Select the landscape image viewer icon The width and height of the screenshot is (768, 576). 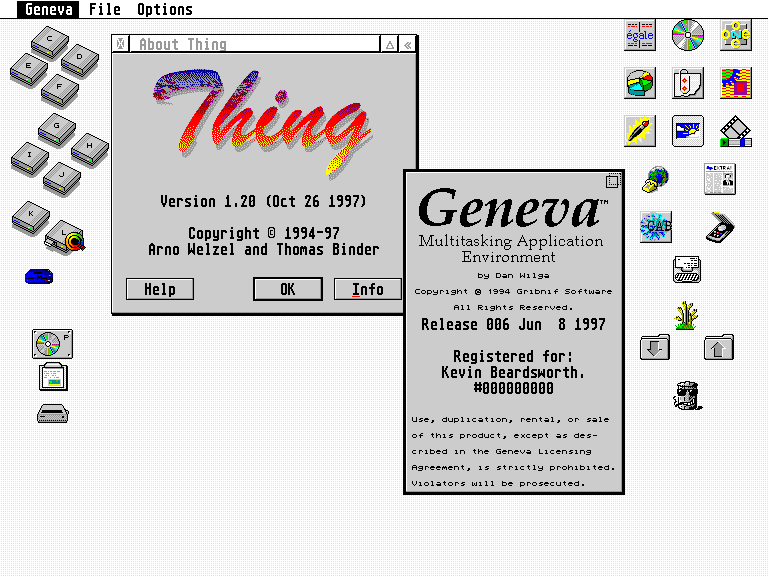[688, 131]
